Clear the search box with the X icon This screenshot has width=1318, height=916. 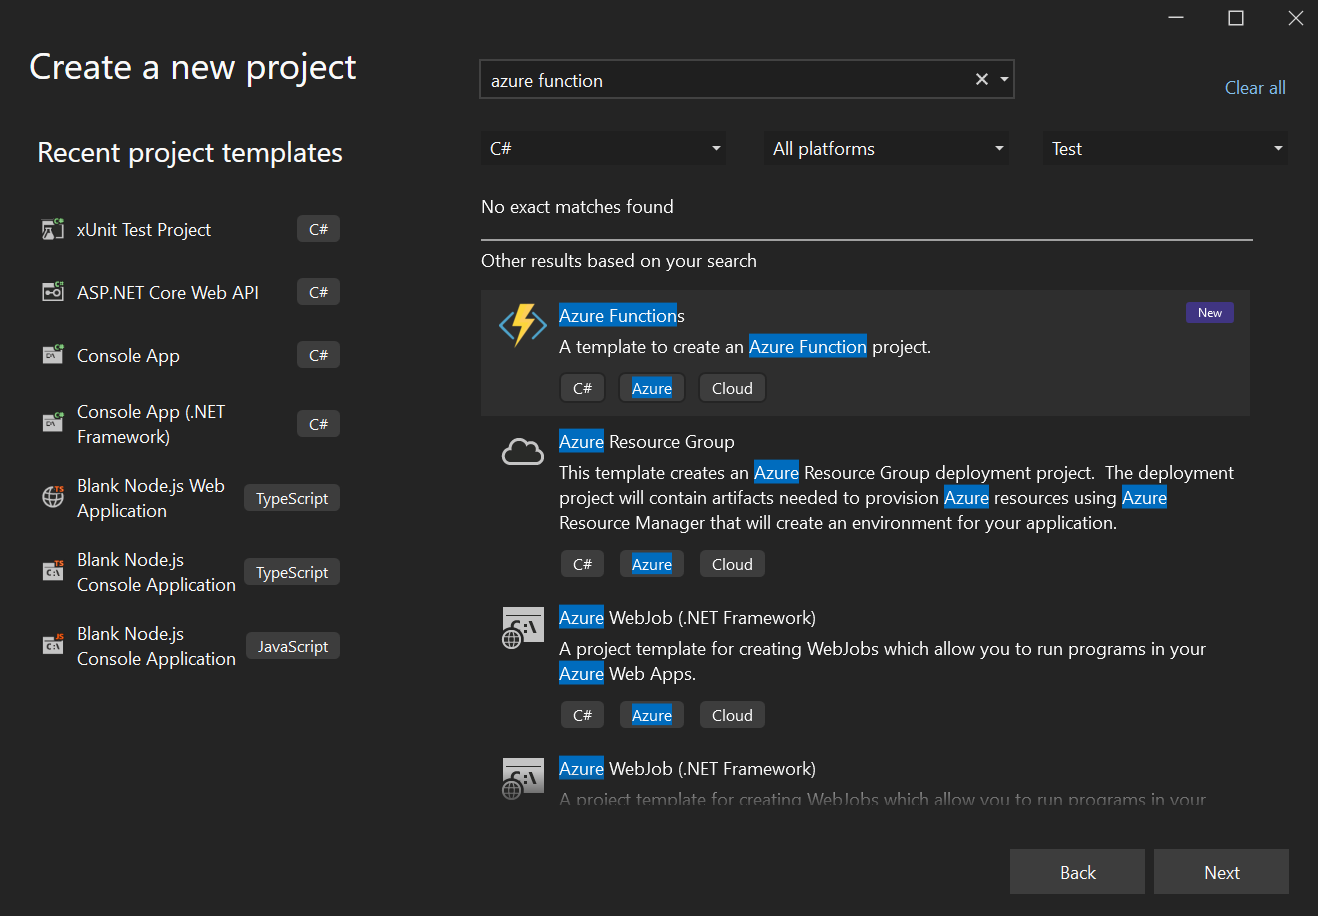pyautogui.click(x=982, y=79)
